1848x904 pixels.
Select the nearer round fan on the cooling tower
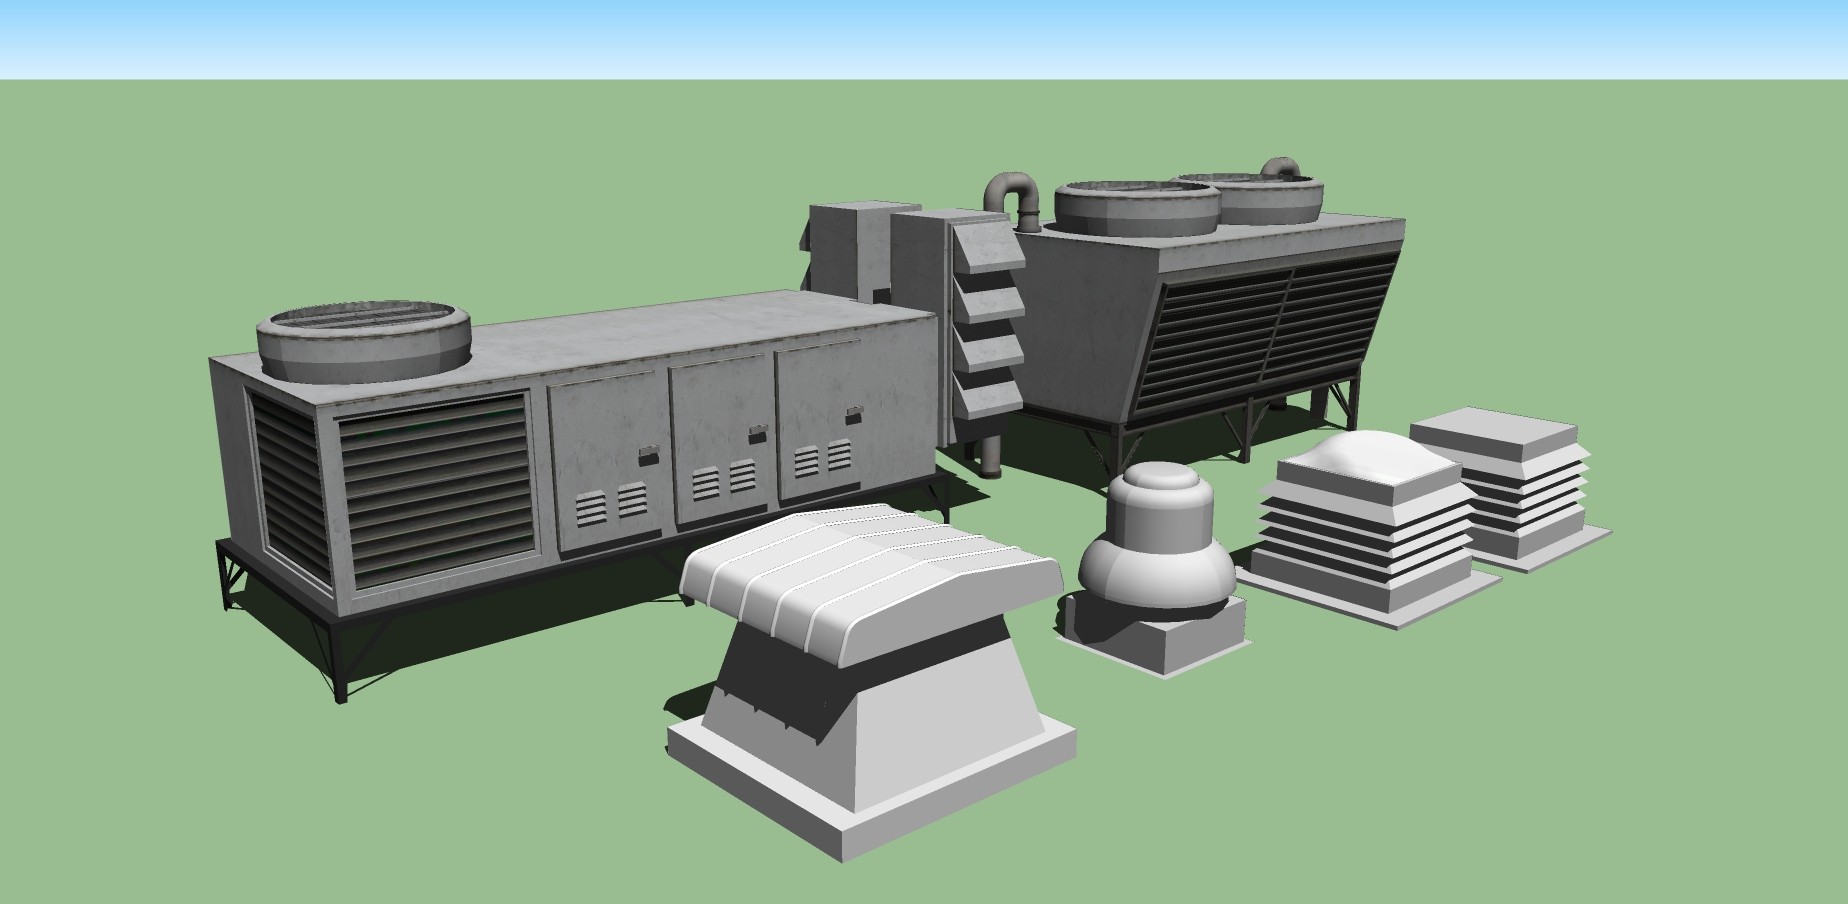pos(1137,210)
